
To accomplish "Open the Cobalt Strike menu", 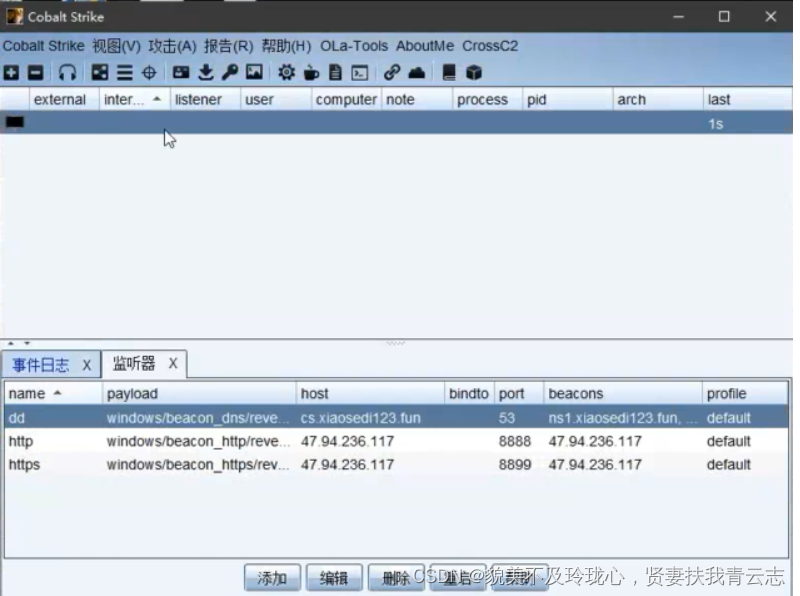I will (43, 46).
